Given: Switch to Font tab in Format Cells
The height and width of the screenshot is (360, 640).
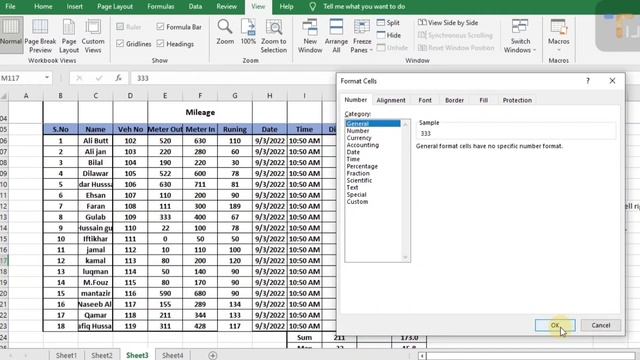Looking at the screenshot, I should pyautogui.click(x=425, y=100).
